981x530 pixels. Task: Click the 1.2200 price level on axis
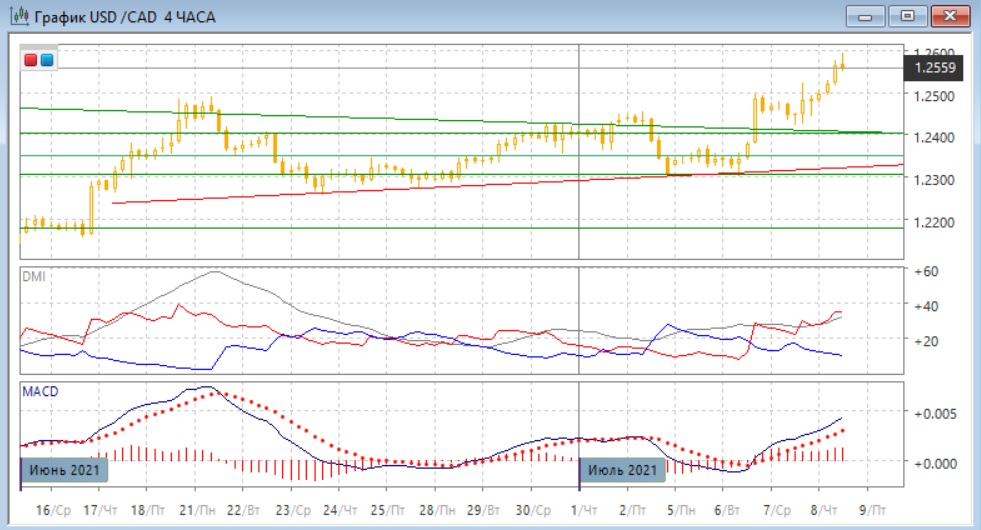(x=938, y=222)
